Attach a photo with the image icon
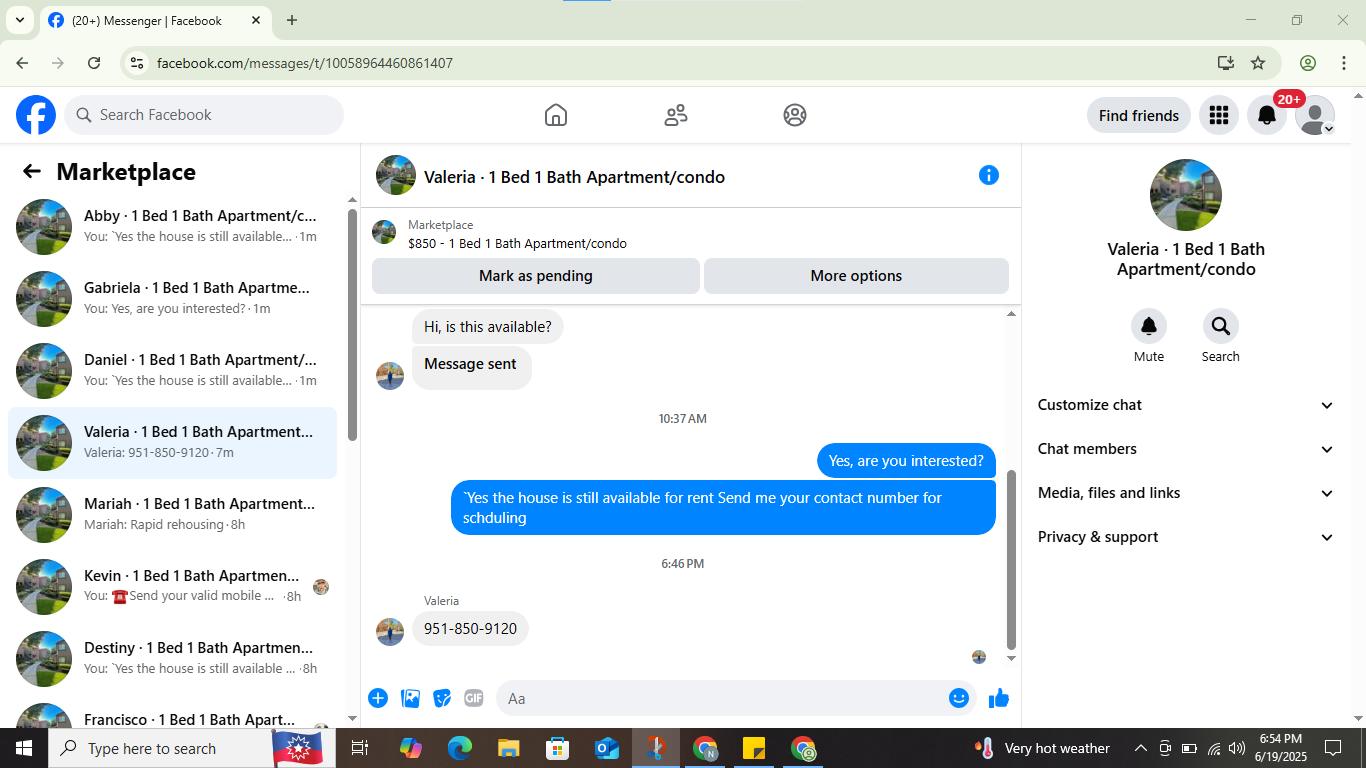Image resolution: width=1366 pixels, height=768 pixels. (x=410, y=698)
